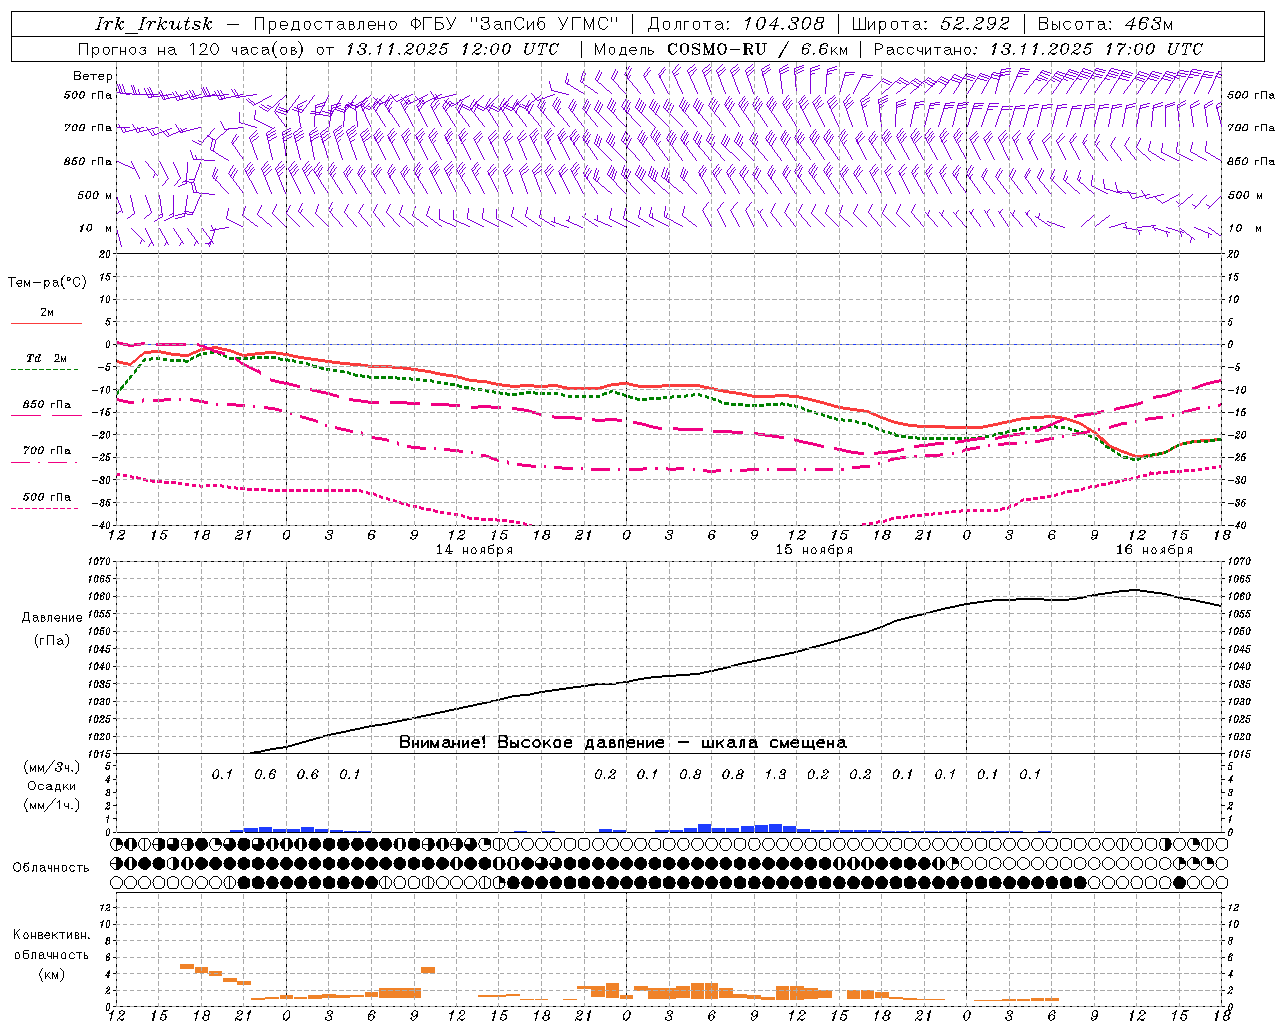Screen dimensions: 1280x1024
Task: Select the pressure panel label "Давление"
Action: [51, 618]
